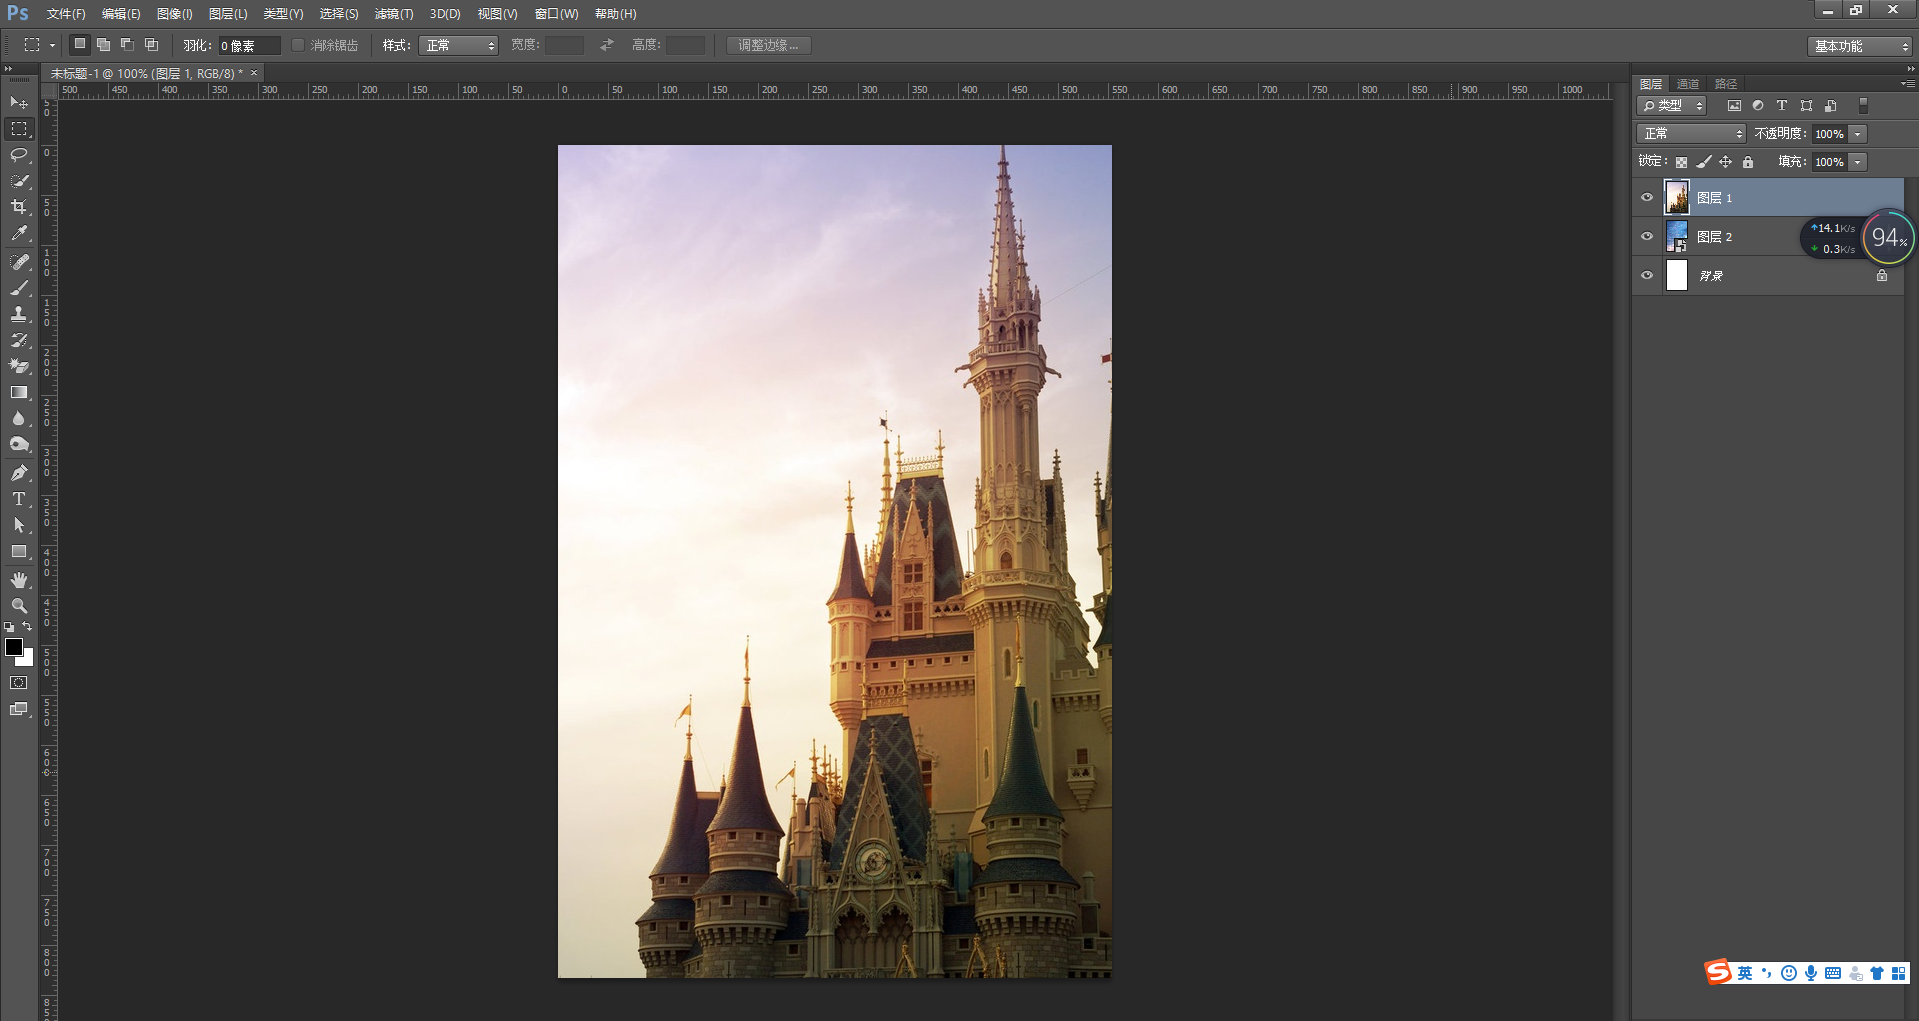
Task: Select the Crop tool
Action: point(19,207)
